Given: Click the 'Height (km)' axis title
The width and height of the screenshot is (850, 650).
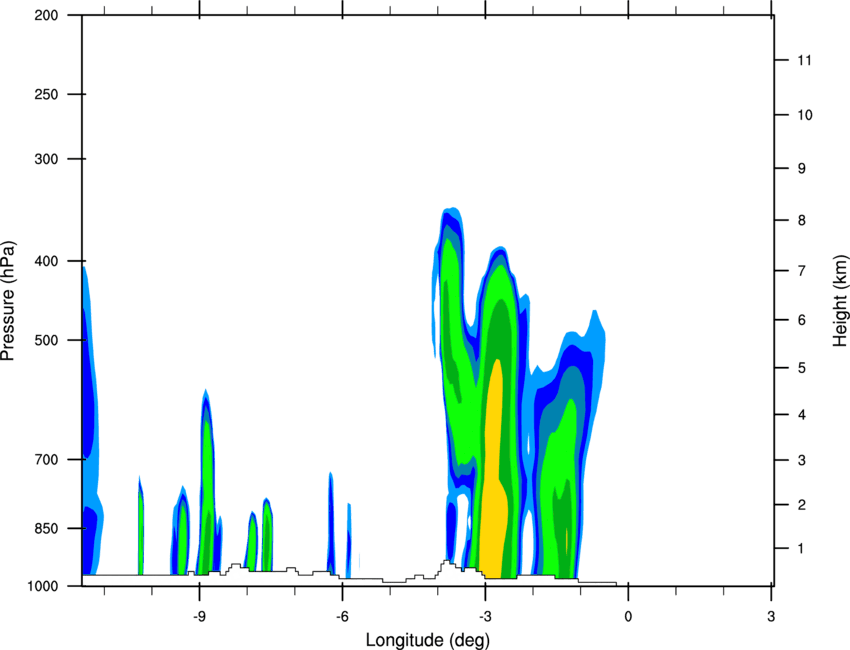Looking at the screenshot, I should tap(841, 300).
